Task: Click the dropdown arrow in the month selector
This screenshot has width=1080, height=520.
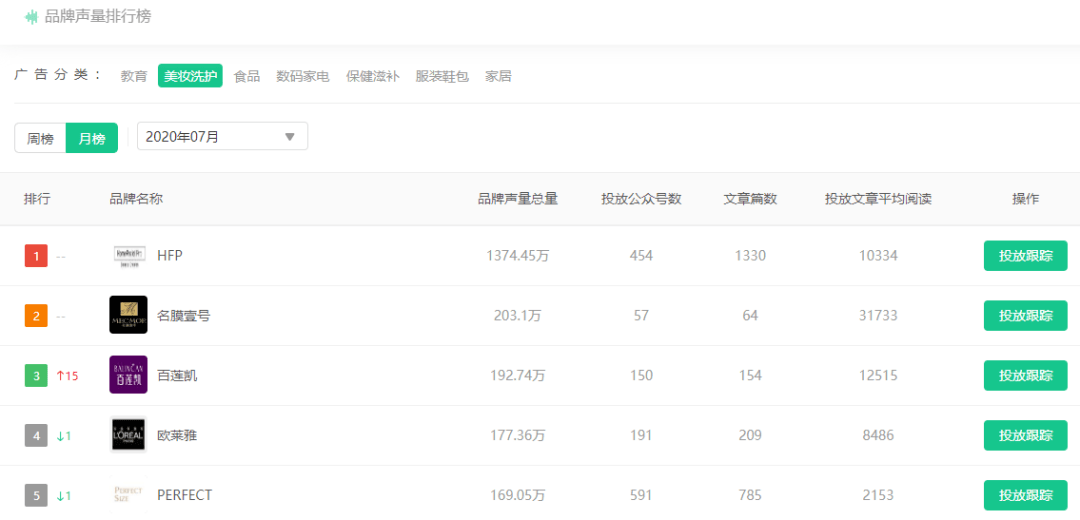Action: coord(290,136)
